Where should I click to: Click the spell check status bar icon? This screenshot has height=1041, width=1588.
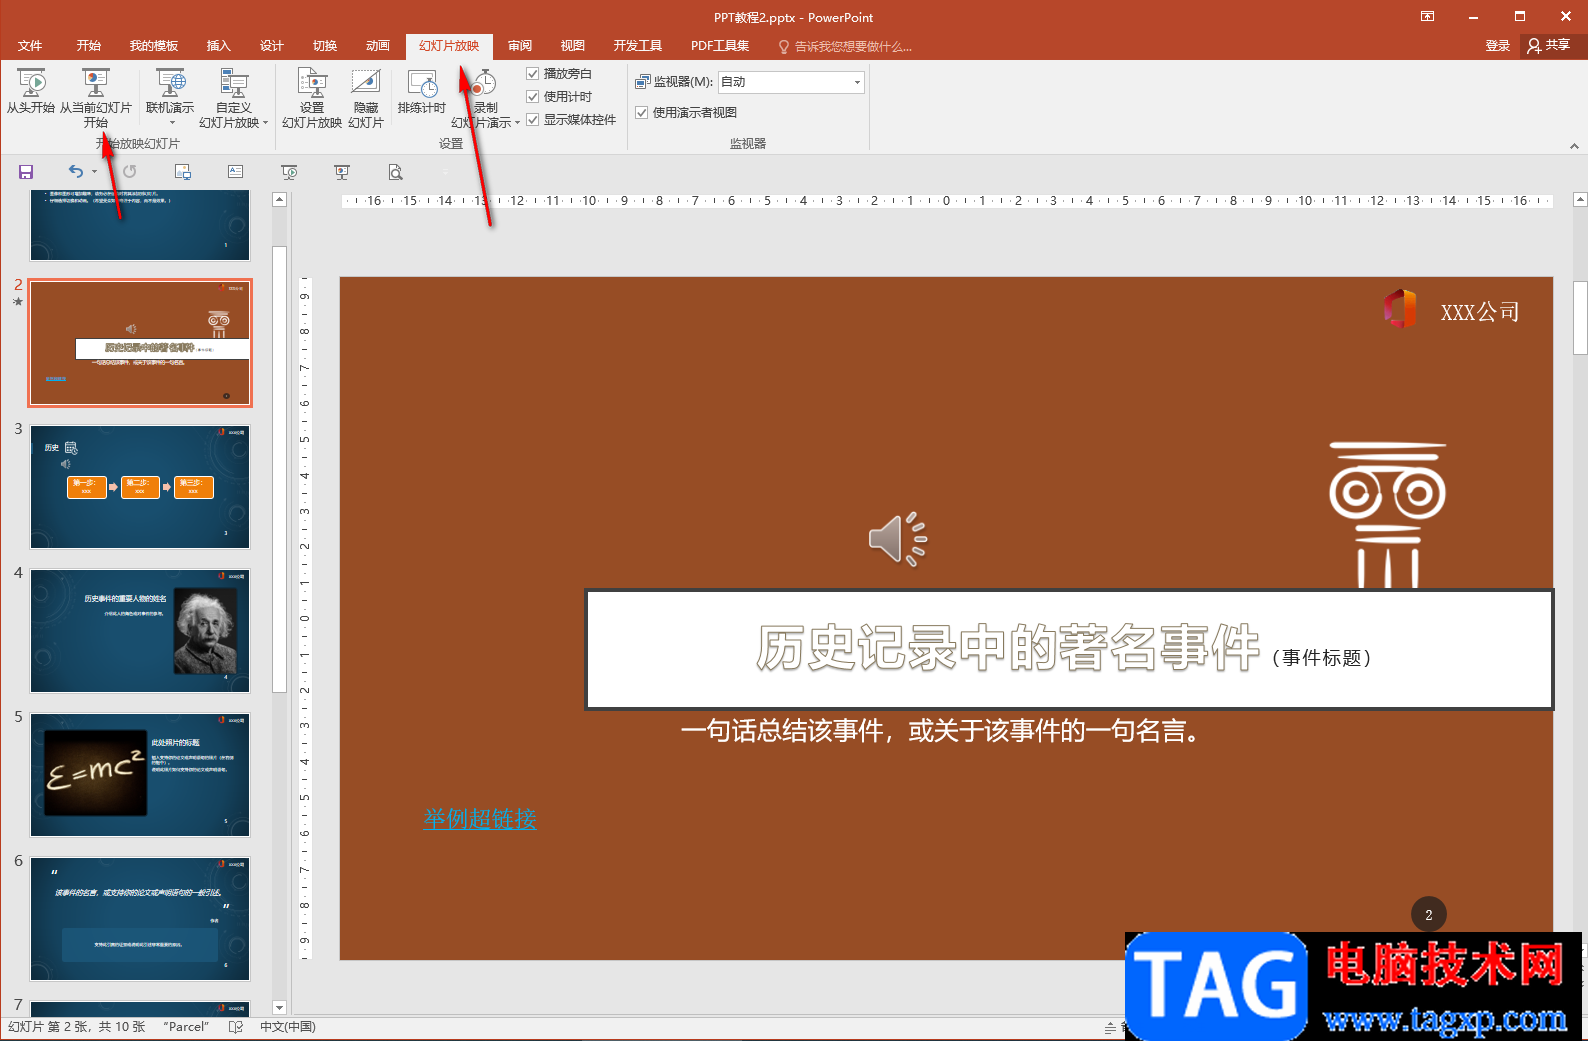tap(236, 1027)
